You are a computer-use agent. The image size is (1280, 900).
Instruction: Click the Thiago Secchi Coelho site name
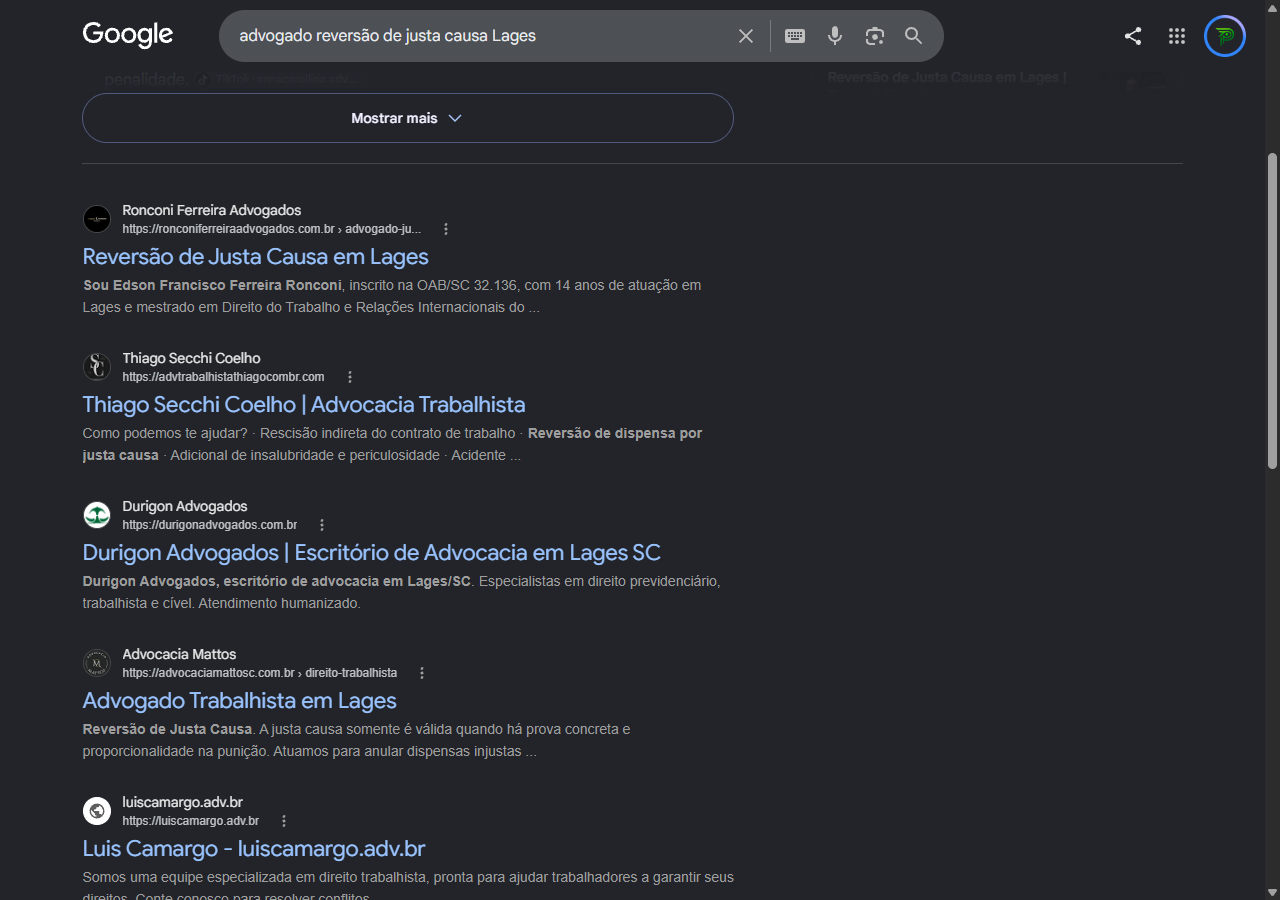coord(191,358)
